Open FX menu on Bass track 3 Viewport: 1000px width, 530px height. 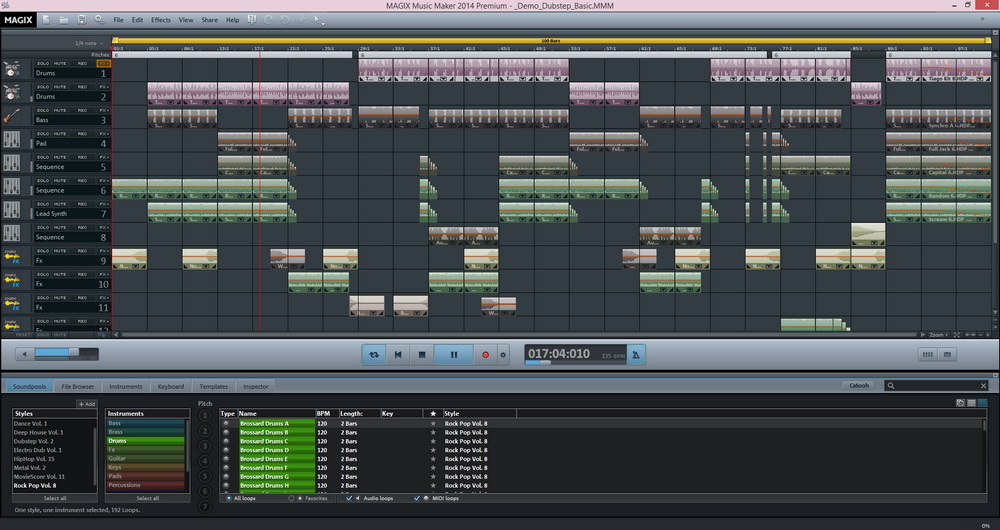tap(103, 110)
